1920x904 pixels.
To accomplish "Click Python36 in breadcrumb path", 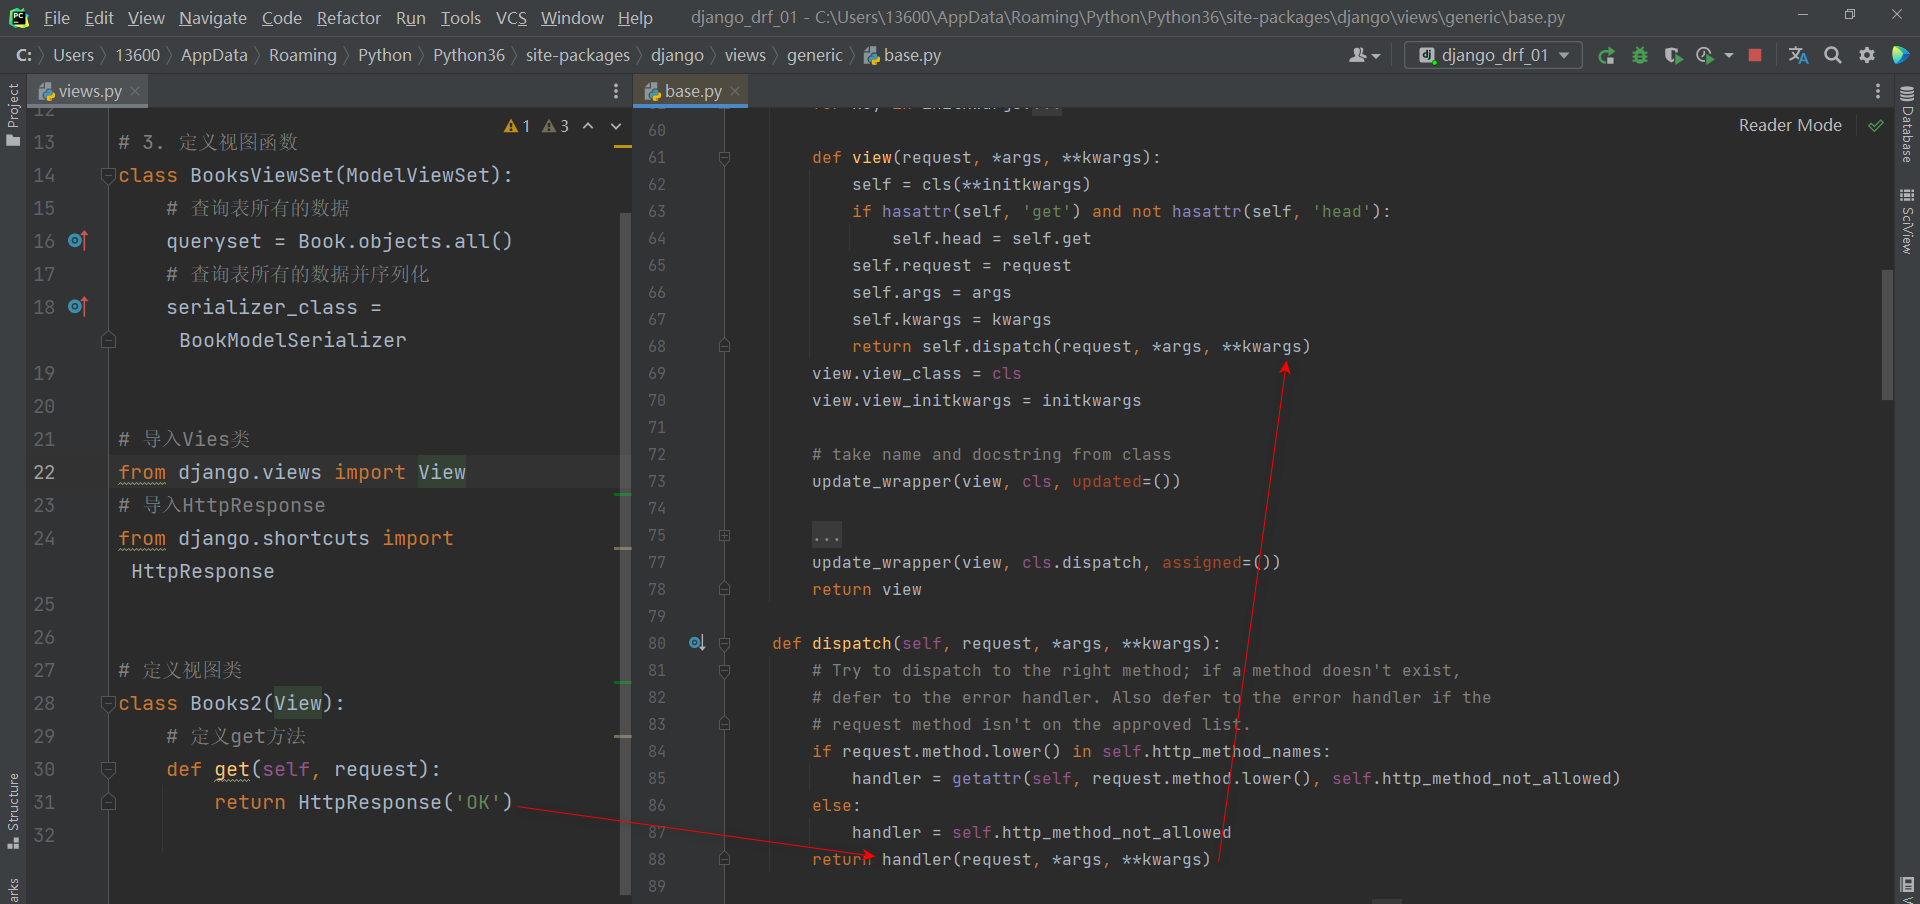I will (x=468, y=56).
